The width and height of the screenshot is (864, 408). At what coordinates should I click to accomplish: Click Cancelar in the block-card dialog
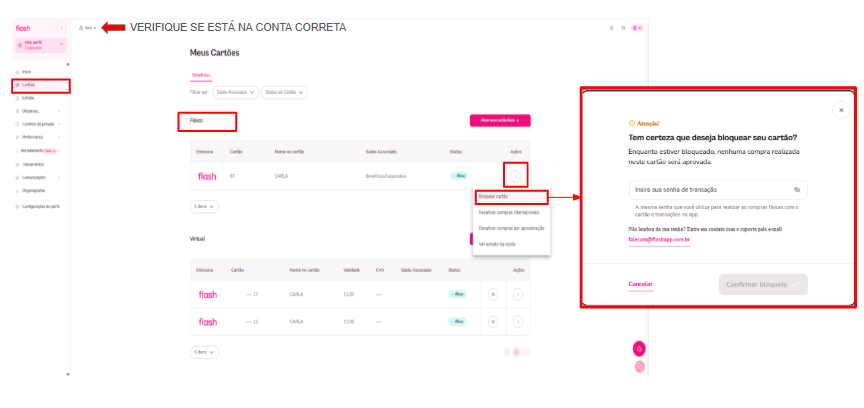[641, 284]
